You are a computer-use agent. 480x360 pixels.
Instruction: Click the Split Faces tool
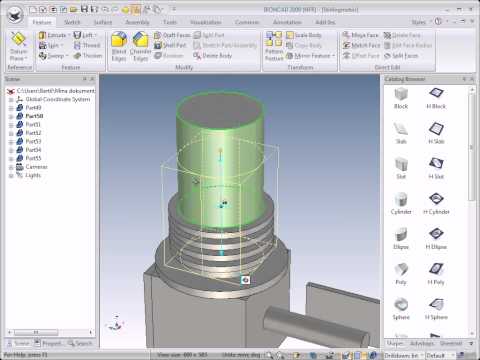(x=401, y=56)
